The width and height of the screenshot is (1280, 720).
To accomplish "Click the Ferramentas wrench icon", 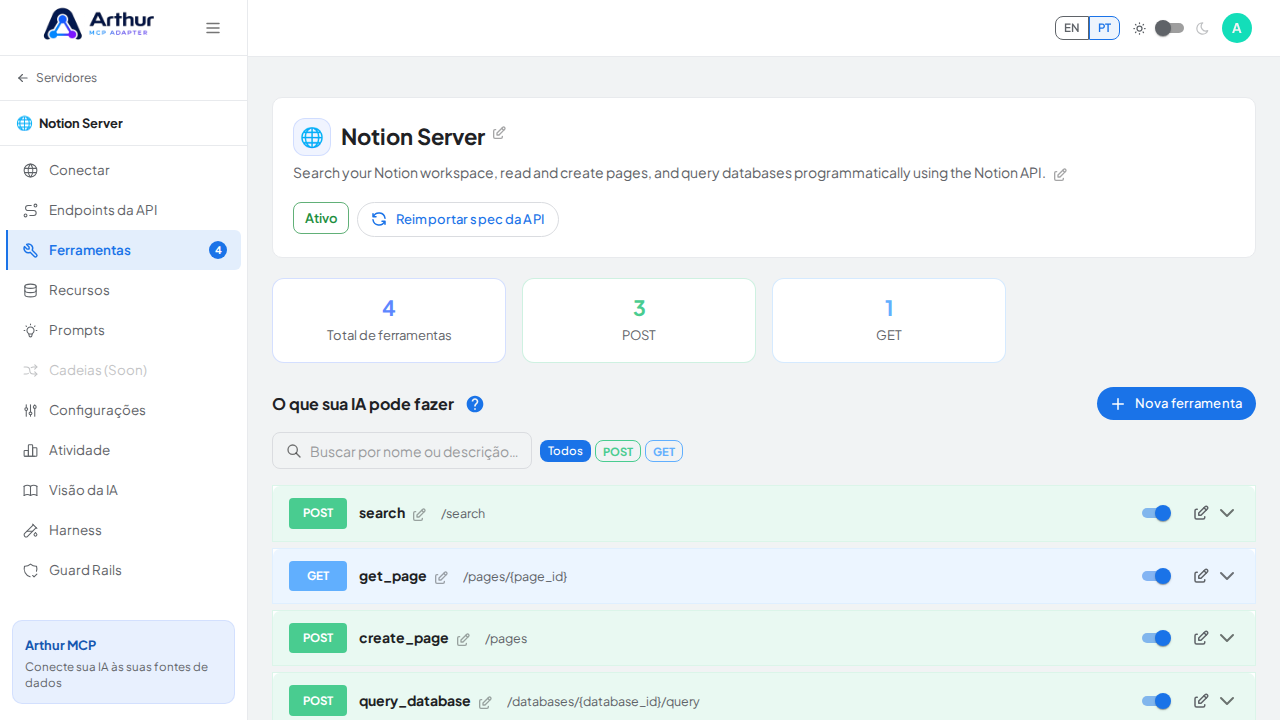I will point(31,250).
